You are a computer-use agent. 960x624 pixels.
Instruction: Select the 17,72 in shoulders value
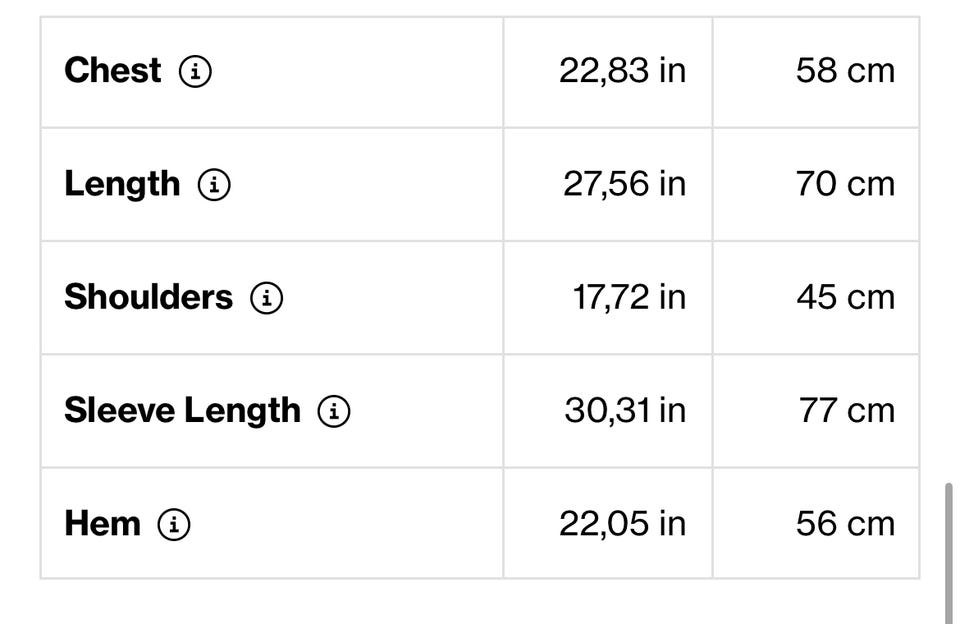coord(629,298)
